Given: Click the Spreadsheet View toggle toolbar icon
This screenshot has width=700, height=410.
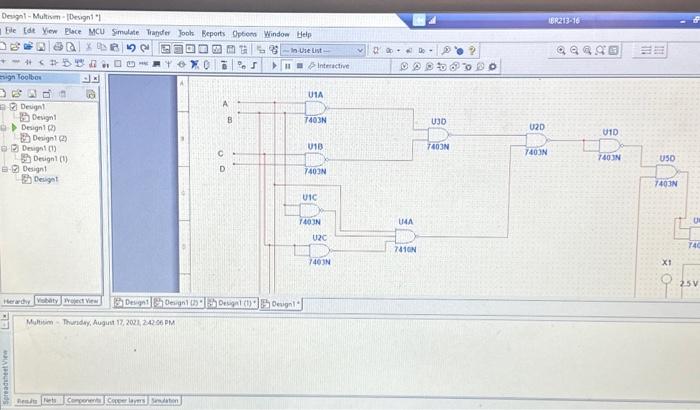Looking at the screenshot, I should (178, 49).
